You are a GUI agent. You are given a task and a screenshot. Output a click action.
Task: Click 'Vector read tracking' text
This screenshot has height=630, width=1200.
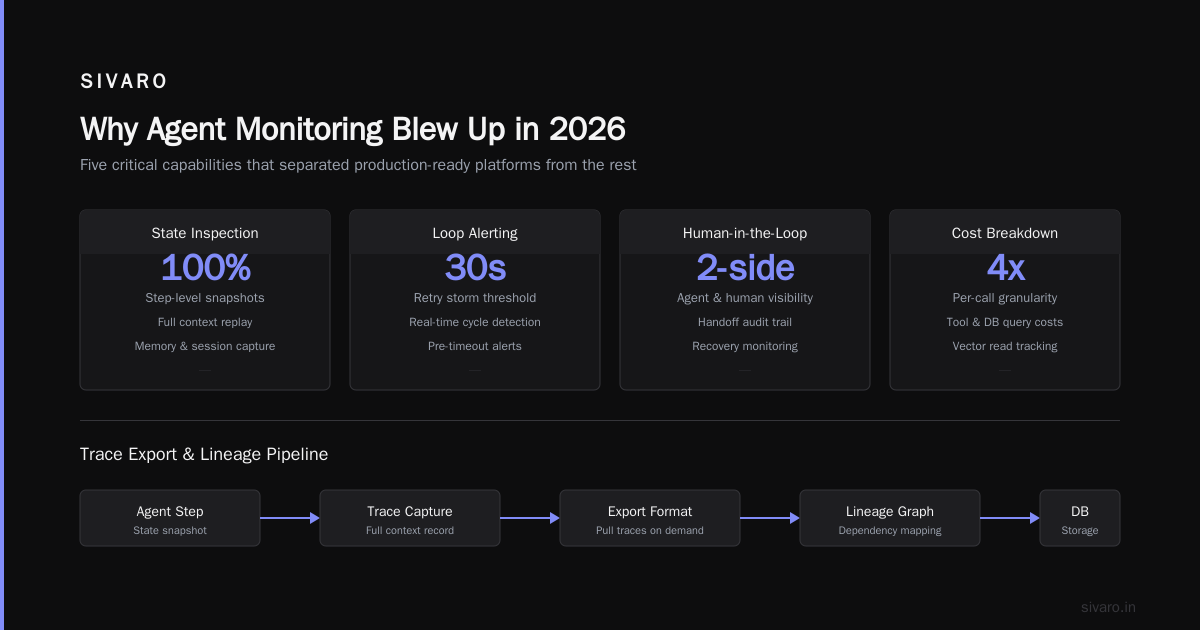pyautogui.click(x=1005, y=346)
